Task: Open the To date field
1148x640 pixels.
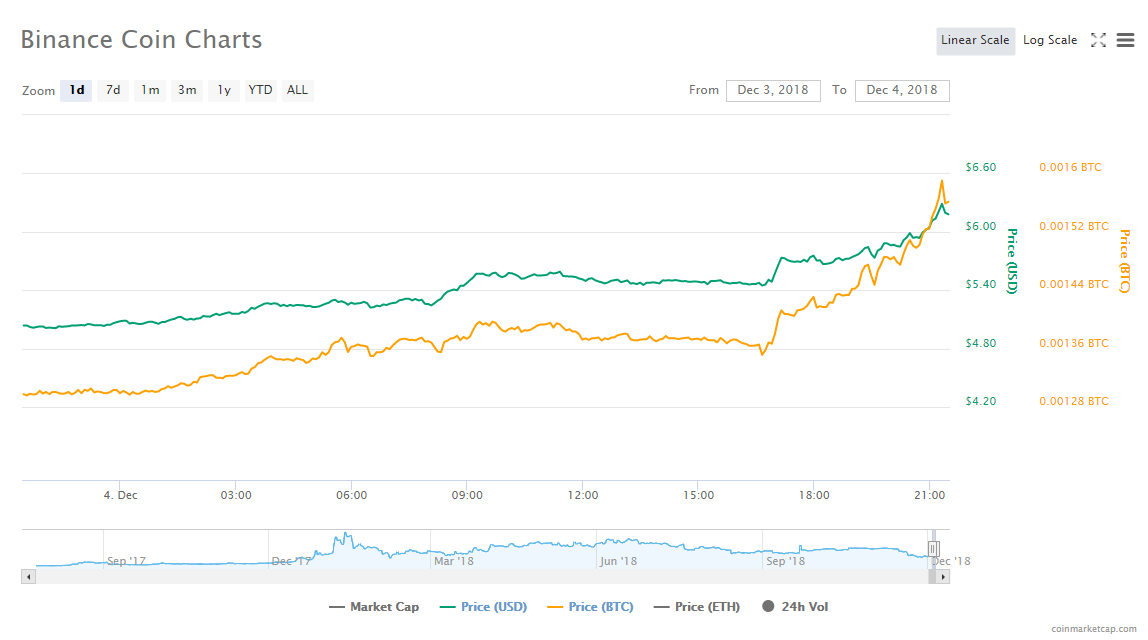Action: 902,90
